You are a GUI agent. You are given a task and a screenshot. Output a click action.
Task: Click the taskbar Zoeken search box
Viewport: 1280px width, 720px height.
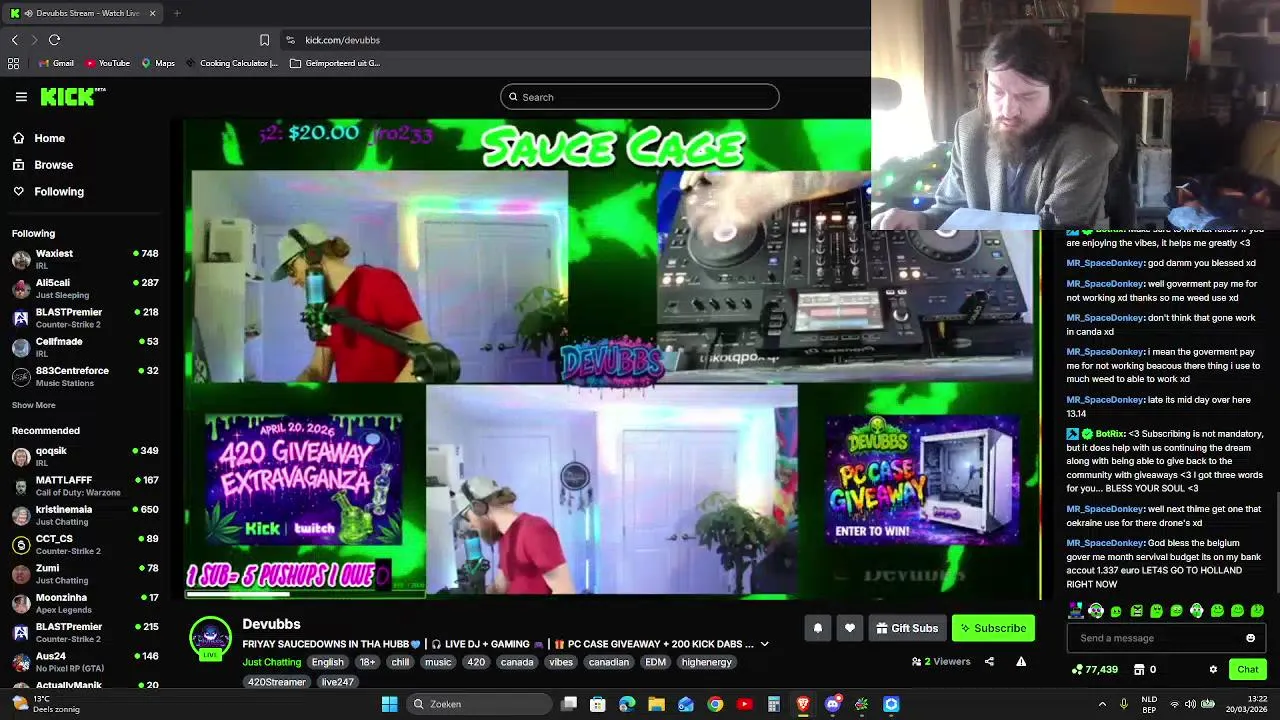[479, 704]
